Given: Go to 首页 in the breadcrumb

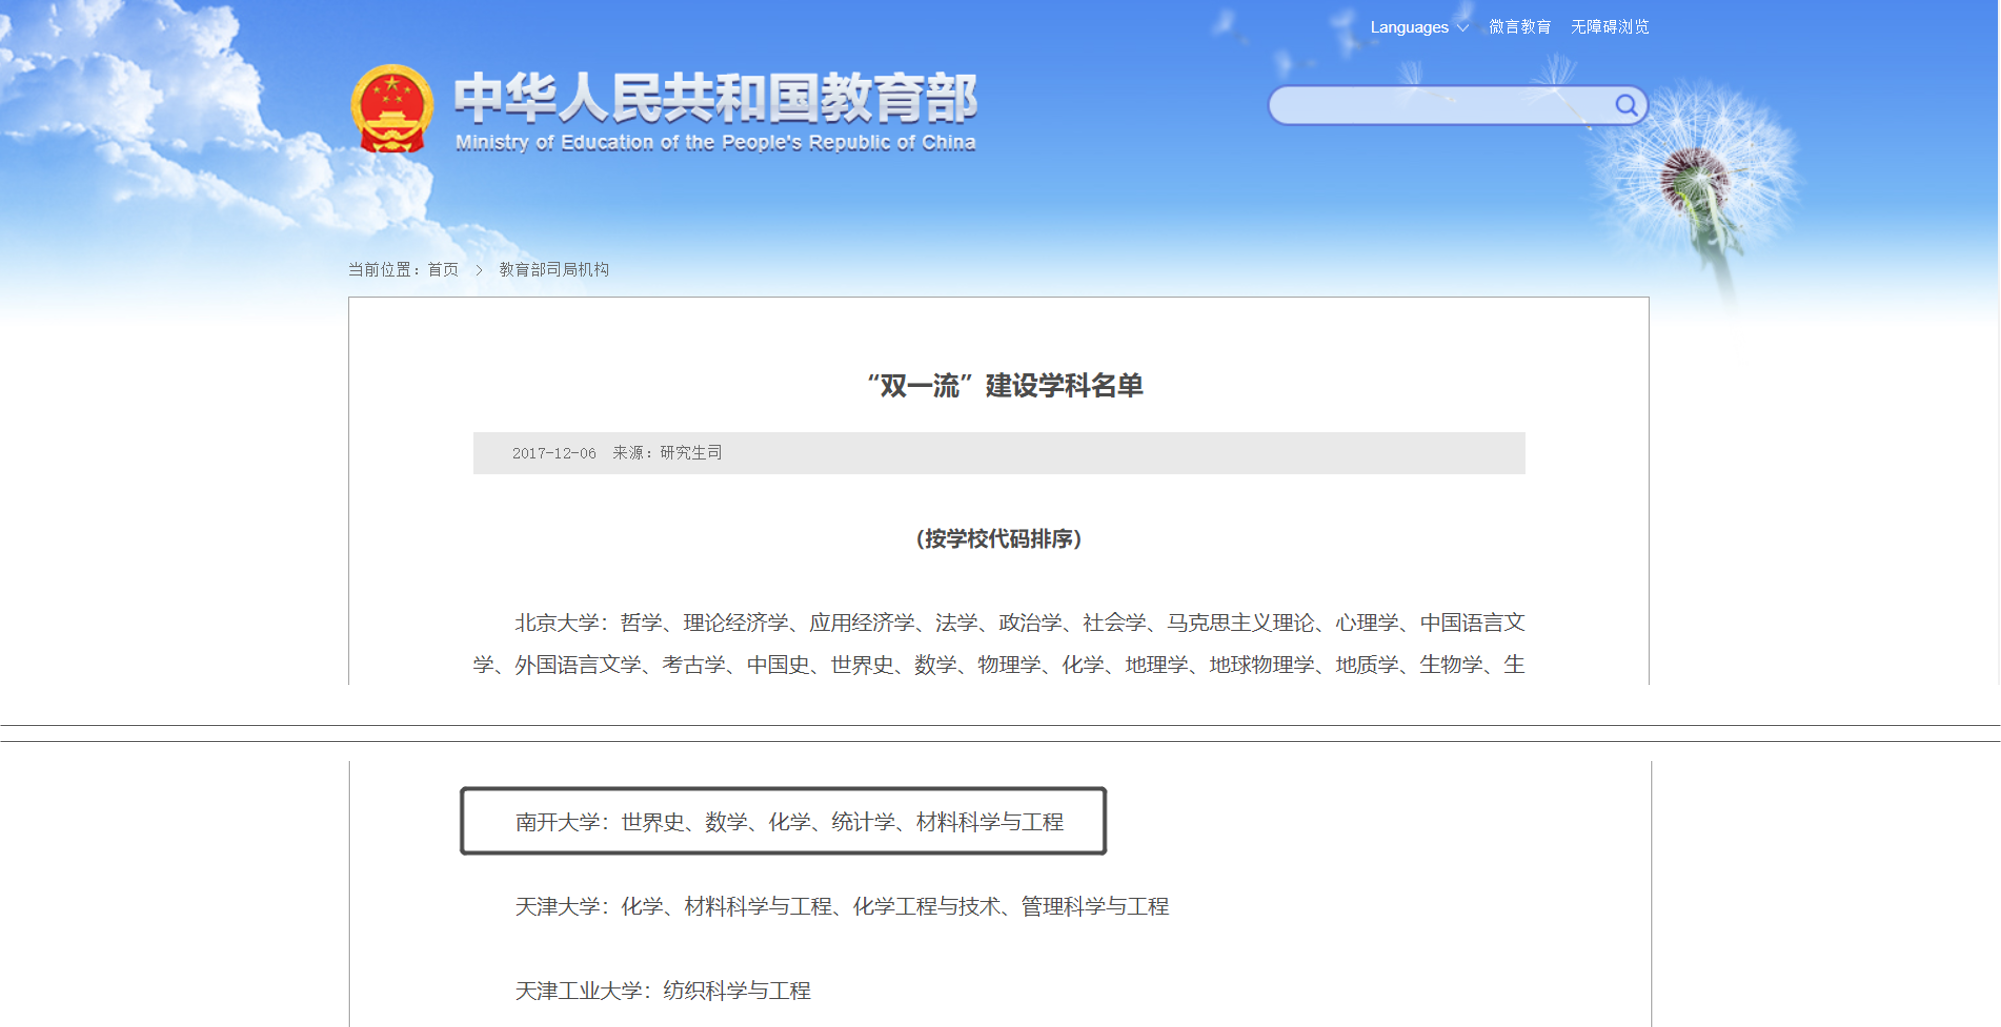Looking at the screenshot, I should pyautogui.click(x=443, y=270).
